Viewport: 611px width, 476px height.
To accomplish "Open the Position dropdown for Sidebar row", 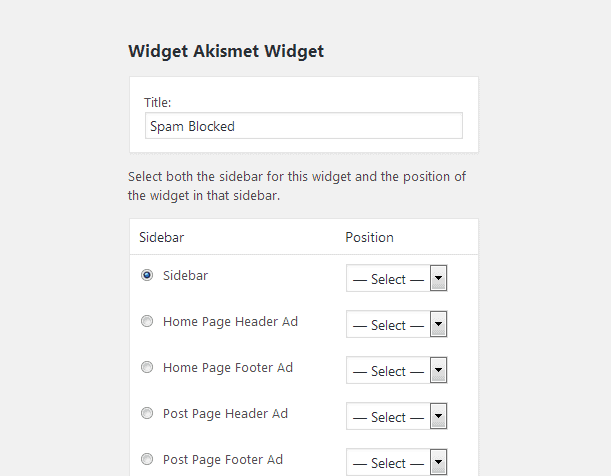I will pos(396,279).
